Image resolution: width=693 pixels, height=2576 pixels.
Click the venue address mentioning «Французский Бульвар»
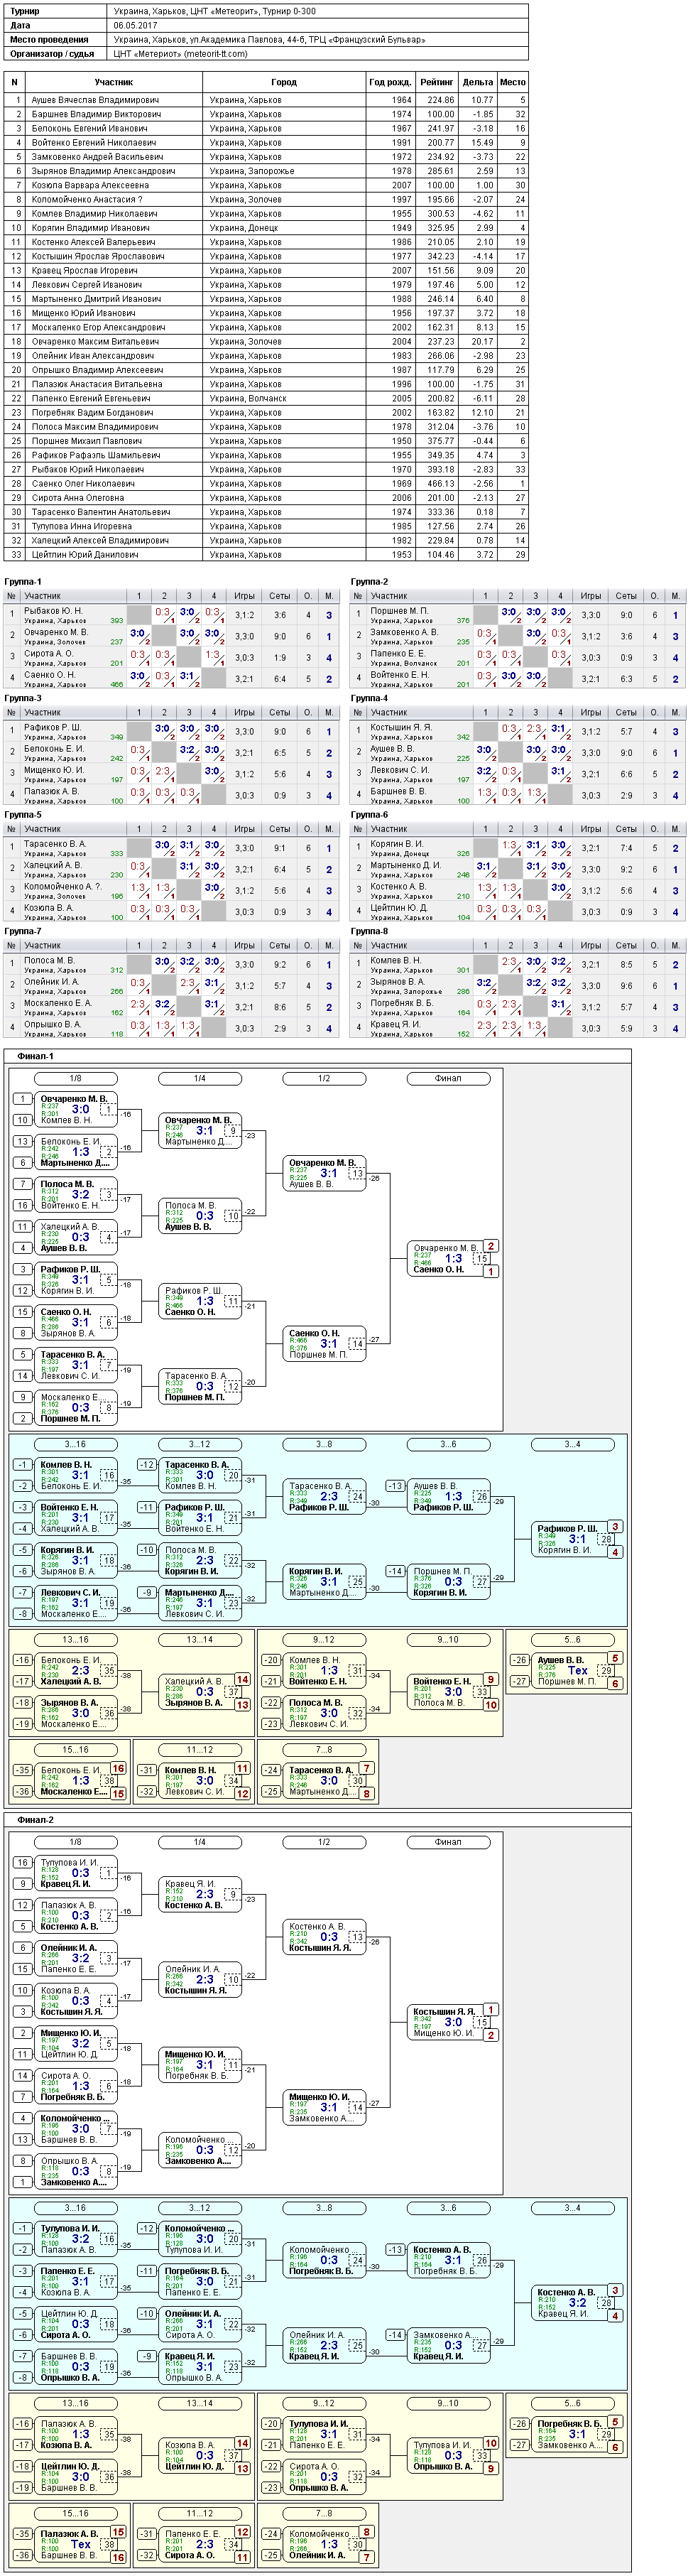(269, 40)
